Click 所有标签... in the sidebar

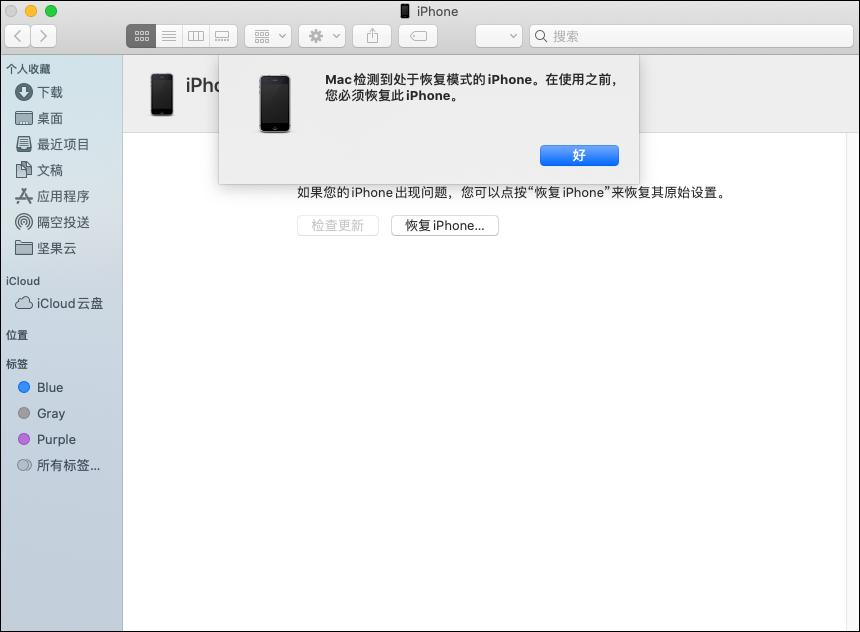pos(60,465)
